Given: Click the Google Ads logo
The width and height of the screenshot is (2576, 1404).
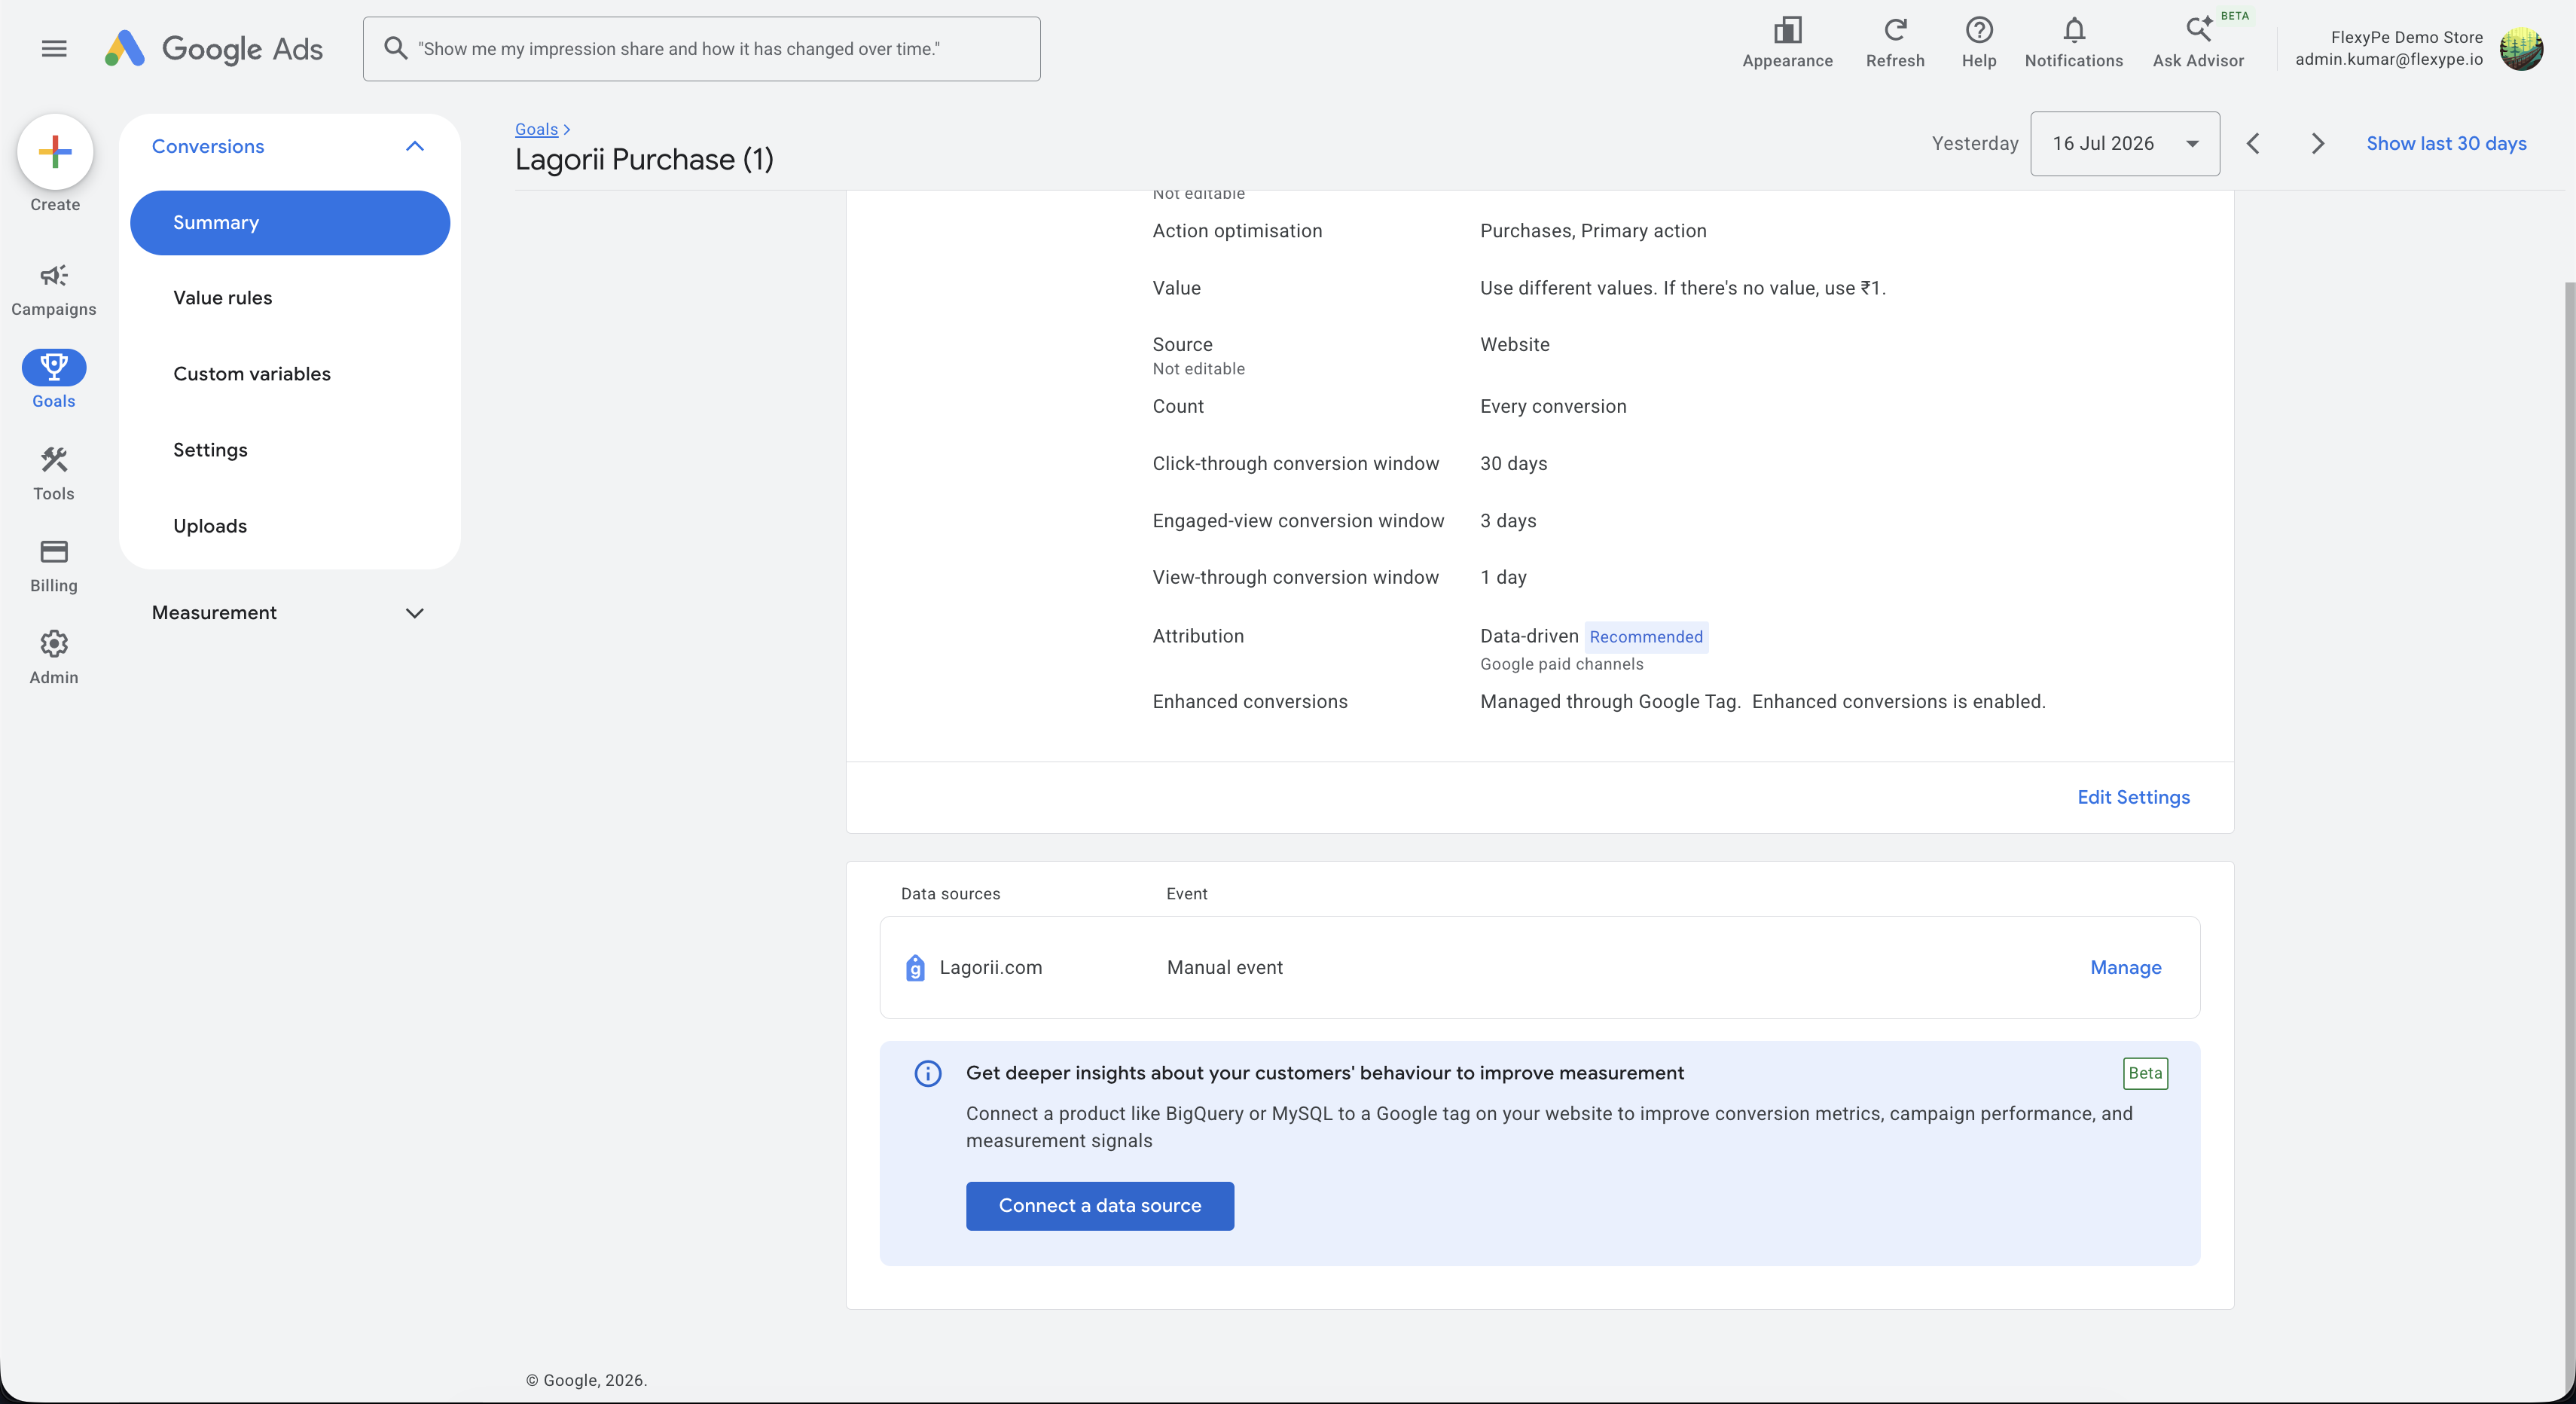Looking at the screenshot, I should 214,48.
